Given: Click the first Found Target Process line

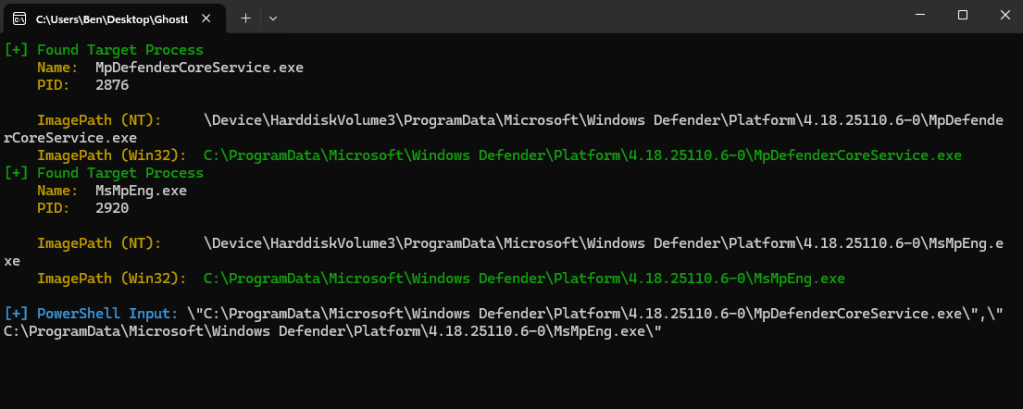Looking at the screenshot, I should [104, 49].
